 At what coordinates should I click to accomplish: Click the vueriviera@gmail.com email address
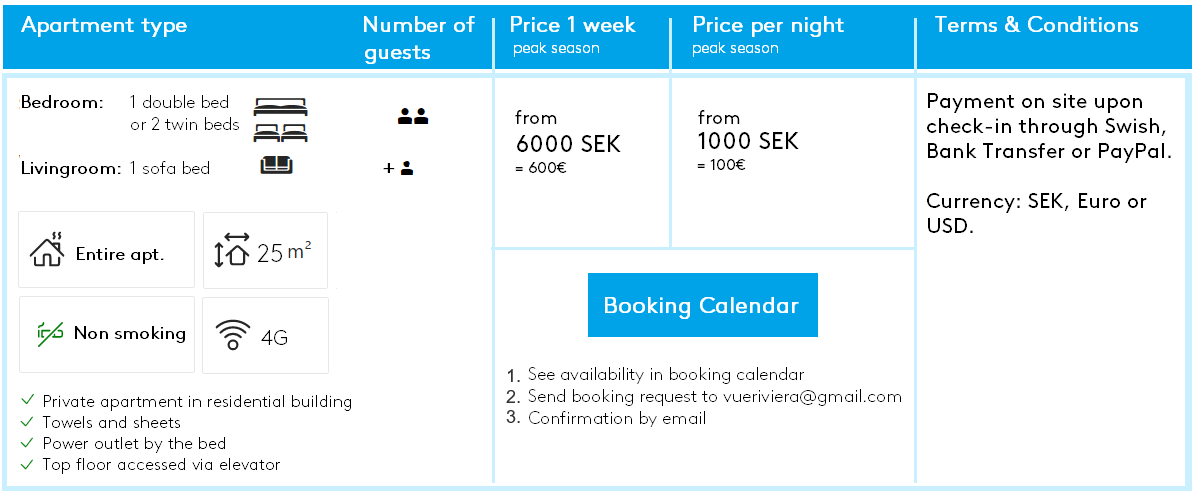click(x=812, y=396)
